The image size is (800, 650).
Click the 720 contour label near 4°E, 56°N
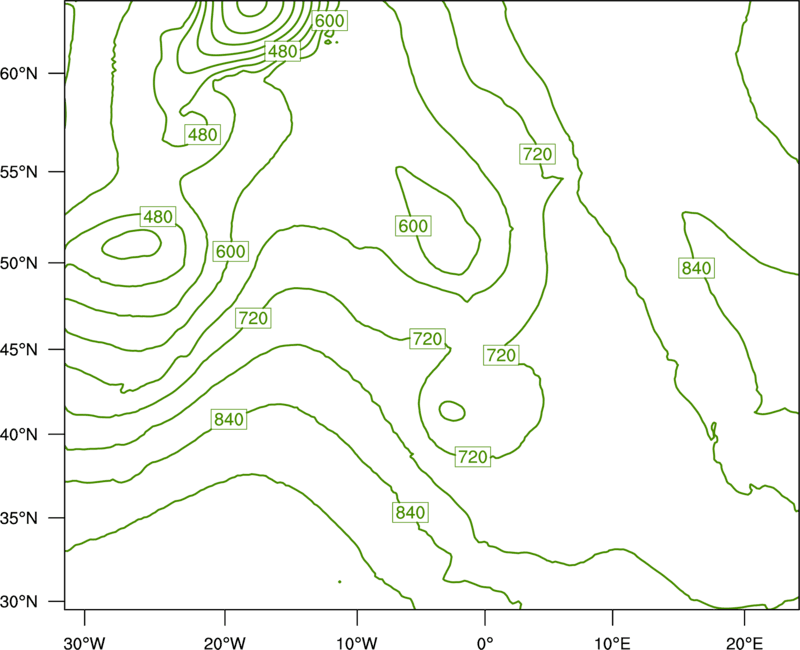pos(537,154)
